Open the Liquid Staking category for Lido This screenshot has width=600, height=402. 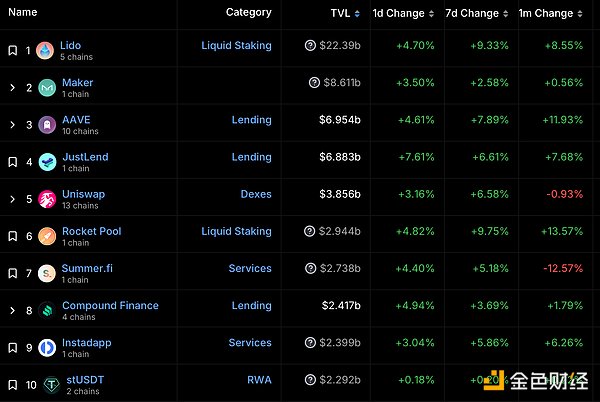point(236,46)
